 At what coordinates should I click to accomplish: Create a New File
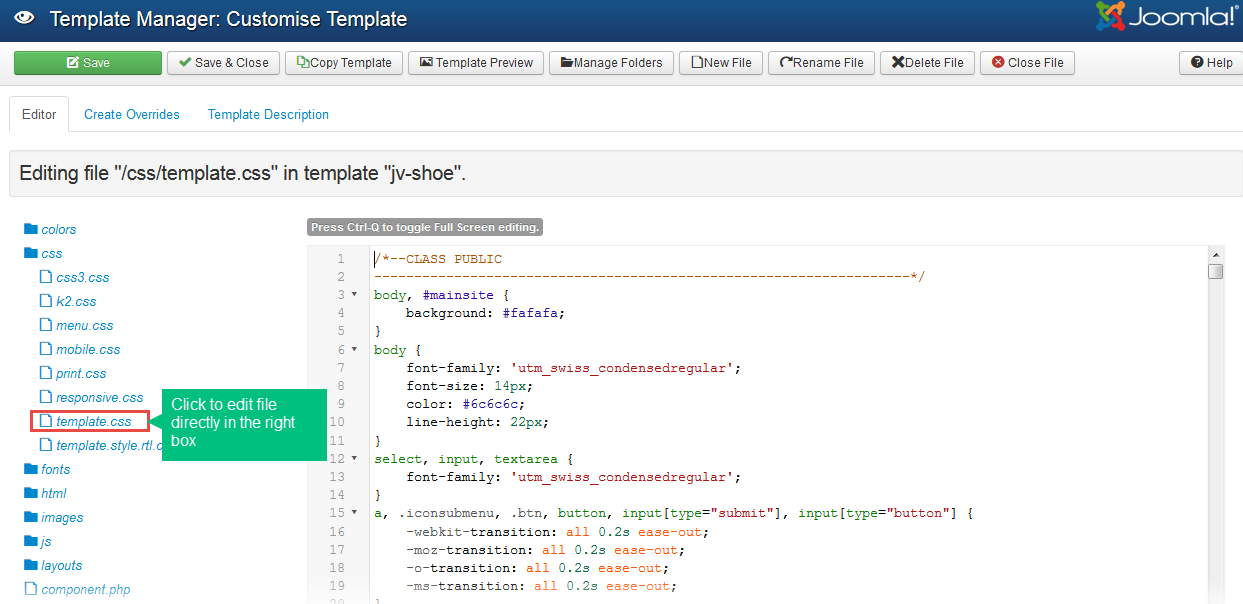(x=721, y=63)
